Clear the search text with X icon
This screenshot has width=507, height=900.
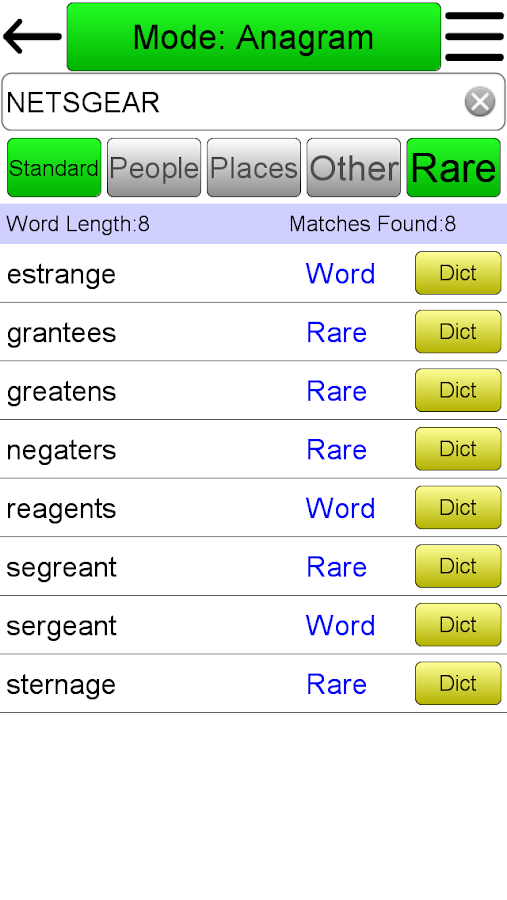479,102
